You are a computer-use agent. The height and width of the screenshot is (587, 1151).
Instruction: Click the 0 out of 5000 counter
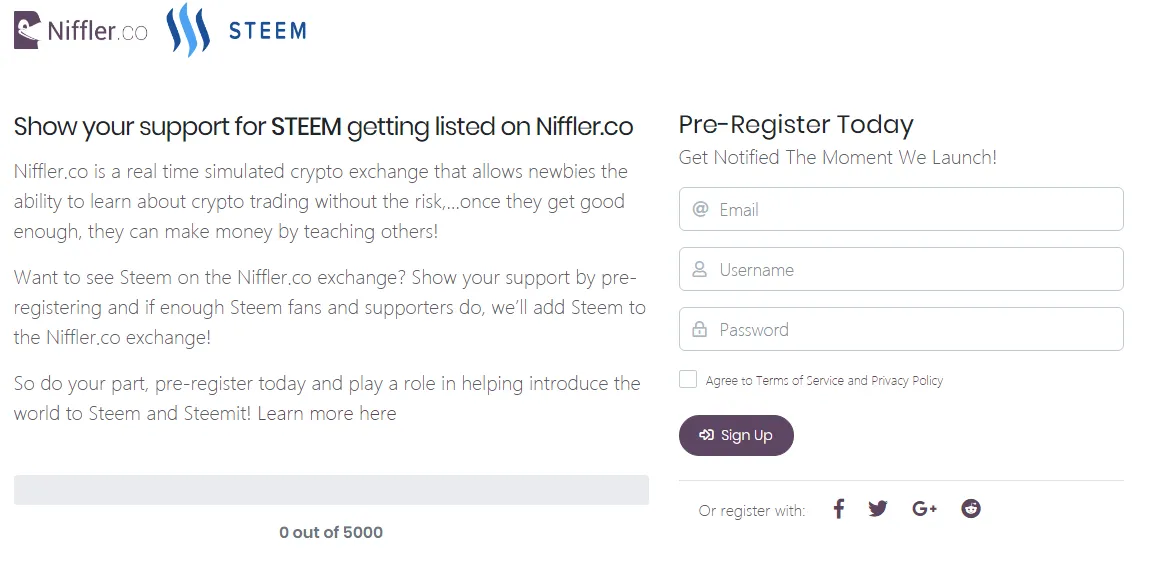click(x=331, y=533)
